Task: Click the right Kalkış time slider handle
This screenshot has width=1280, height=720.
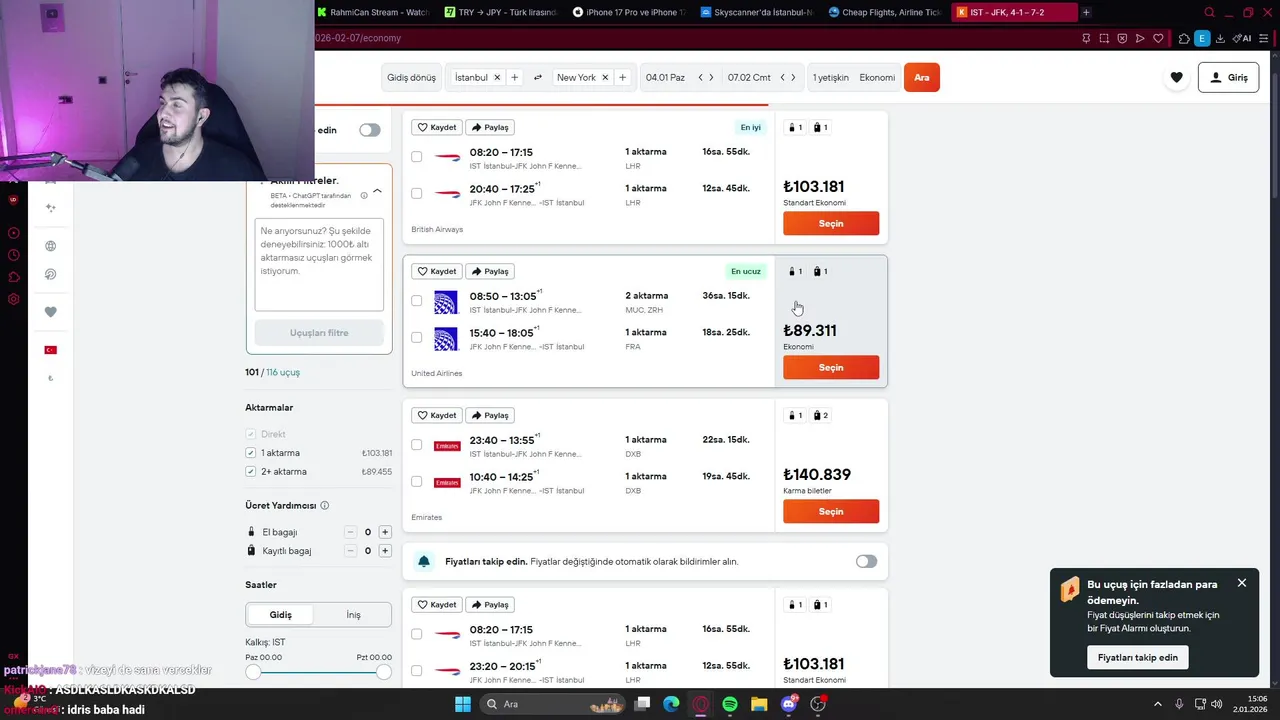Action: coord(383,672)
